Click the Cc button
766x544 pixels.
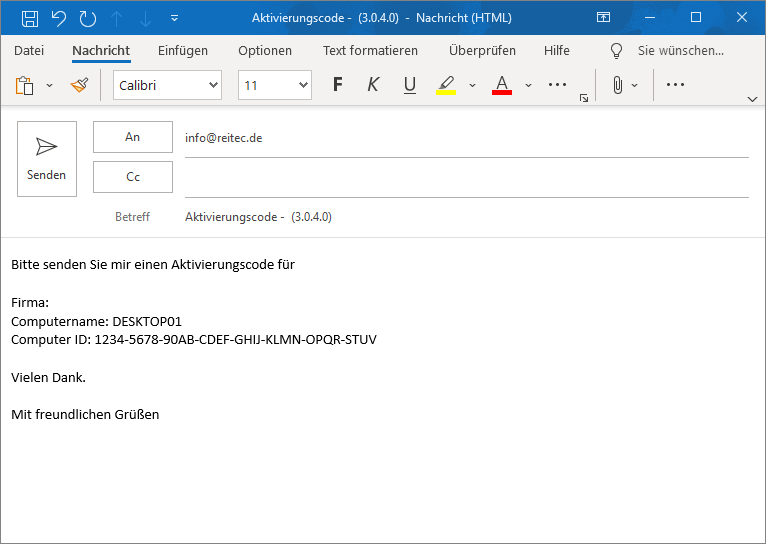(133, 177)
